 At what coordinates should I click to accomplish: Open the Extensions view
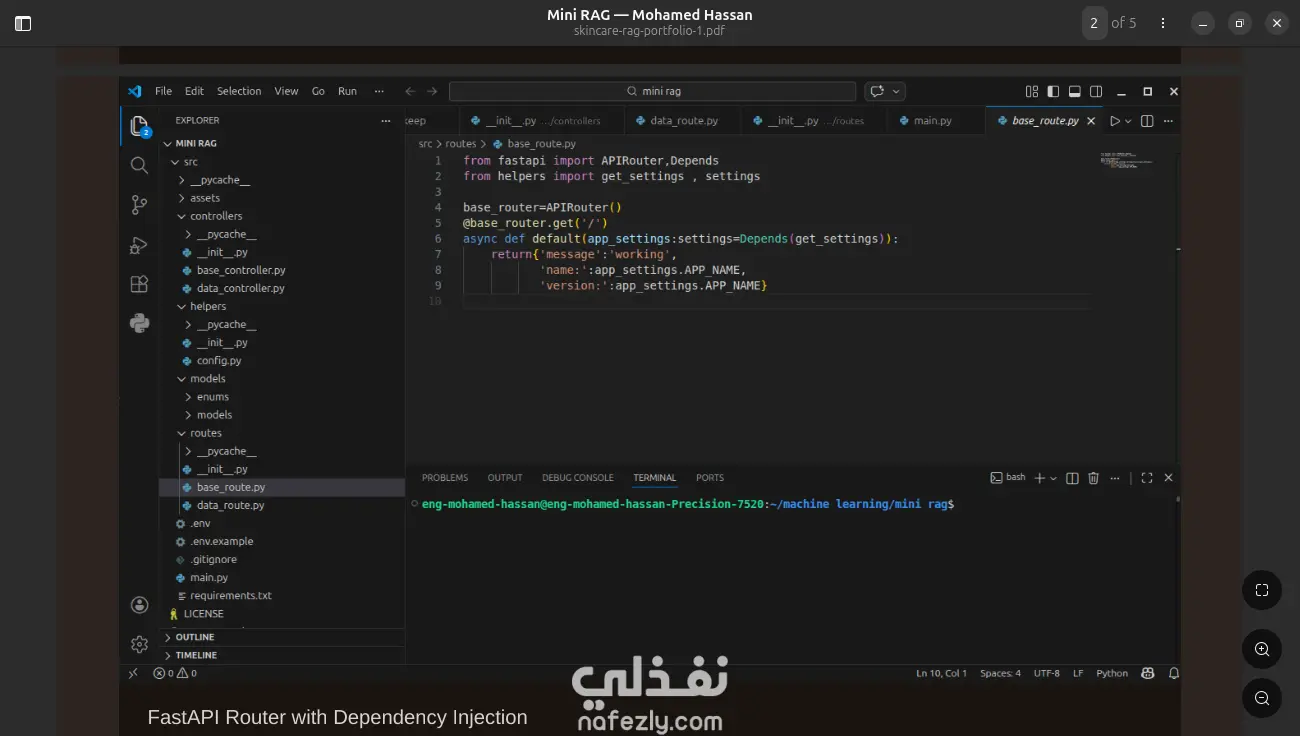139,284
